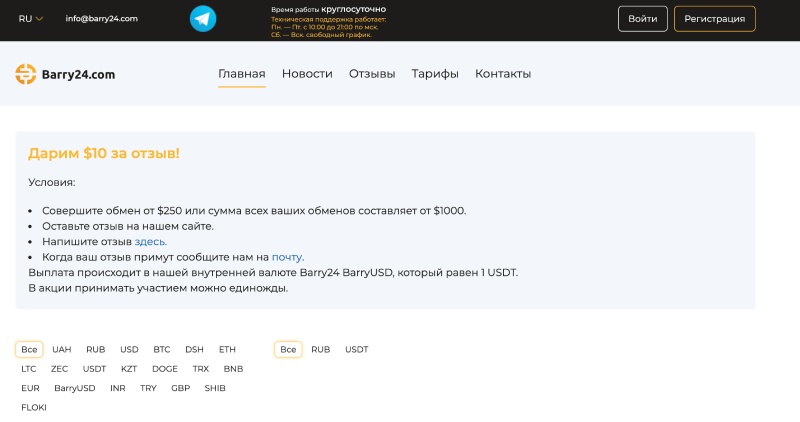800x422 pixels.
Task: Follow the 'здесь' review link
Action: (150, 242)
